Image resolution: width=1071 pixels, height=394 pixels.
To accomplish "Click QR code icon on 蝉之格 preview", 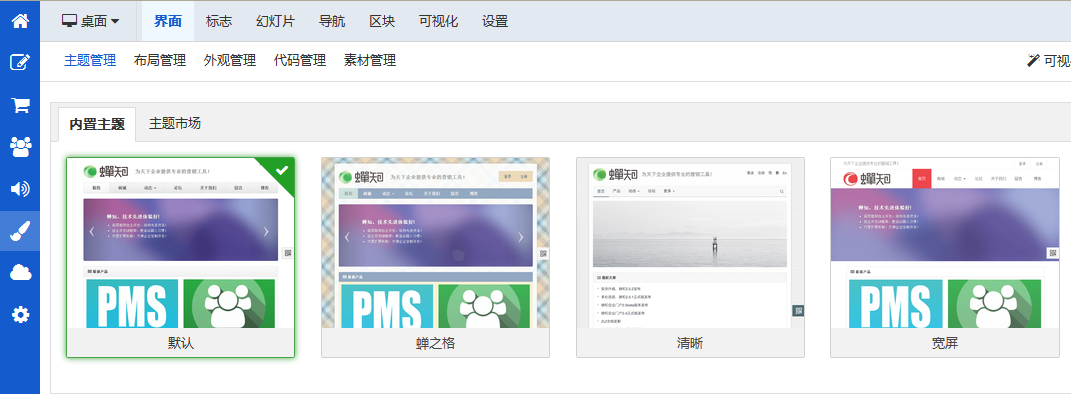I will (544, 253).
